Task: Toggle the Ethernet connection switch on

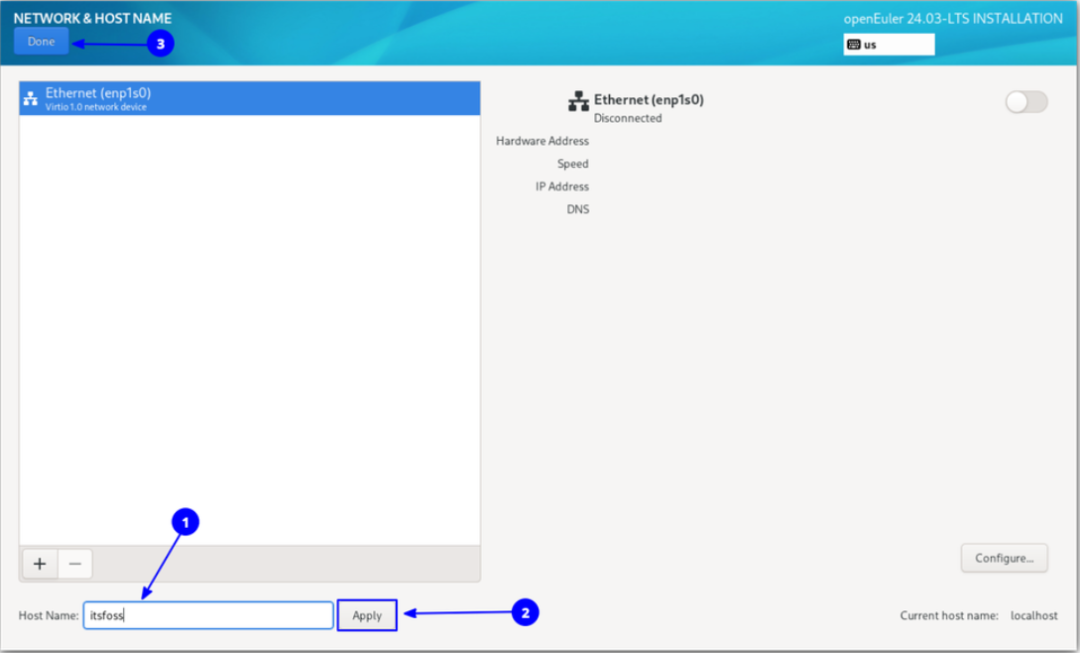Action: click(1026, 102)
